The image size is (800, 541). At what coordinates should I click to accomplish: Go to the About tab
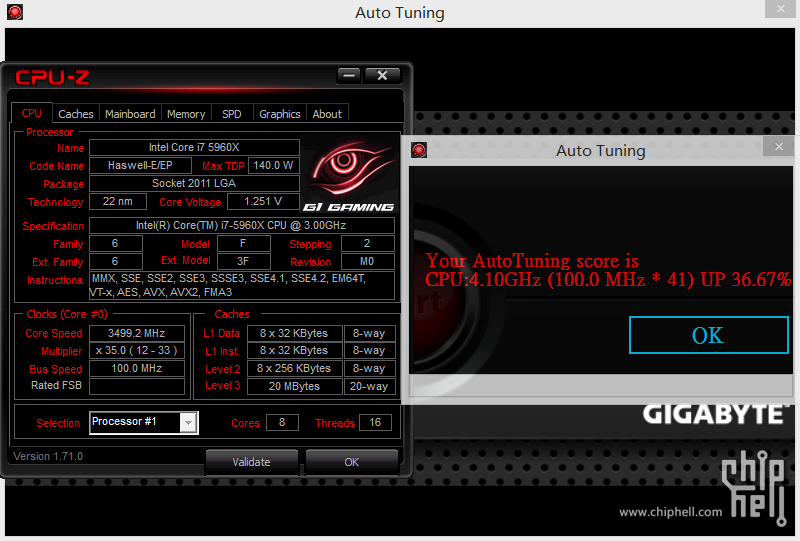[327, 114]
